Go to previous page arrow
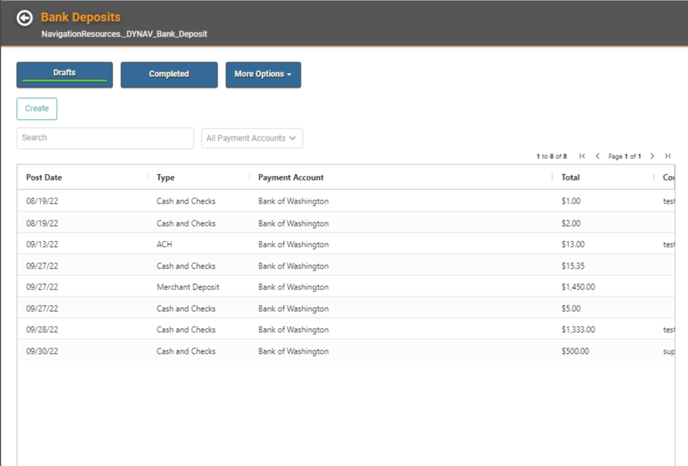The width and height of the screenshot is (688, 466). 598,156
